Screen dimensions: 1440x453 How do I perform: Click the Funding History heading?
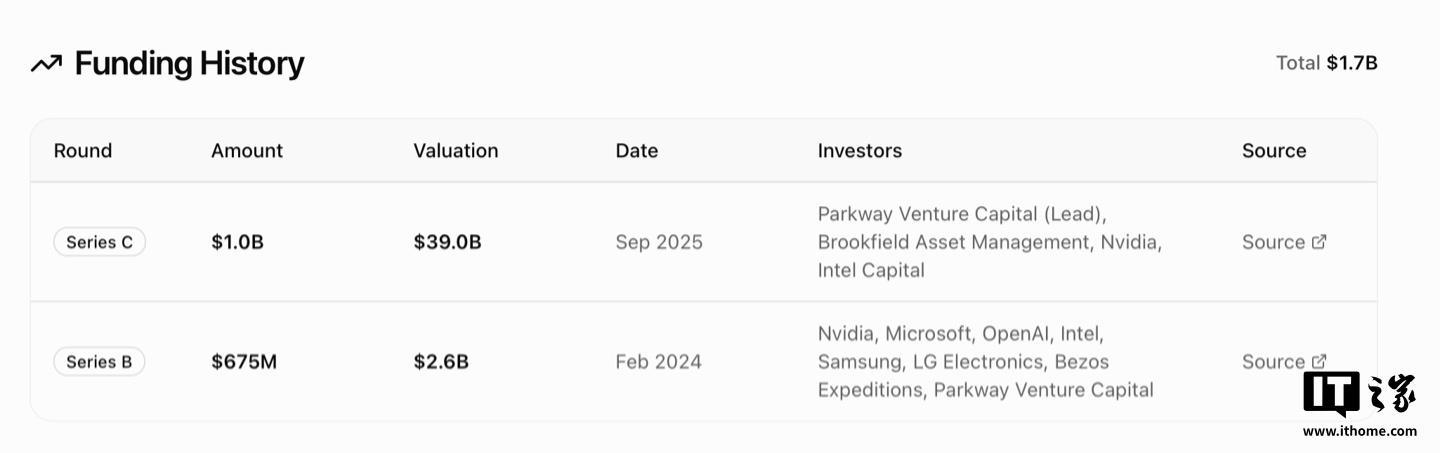point(189,64)
